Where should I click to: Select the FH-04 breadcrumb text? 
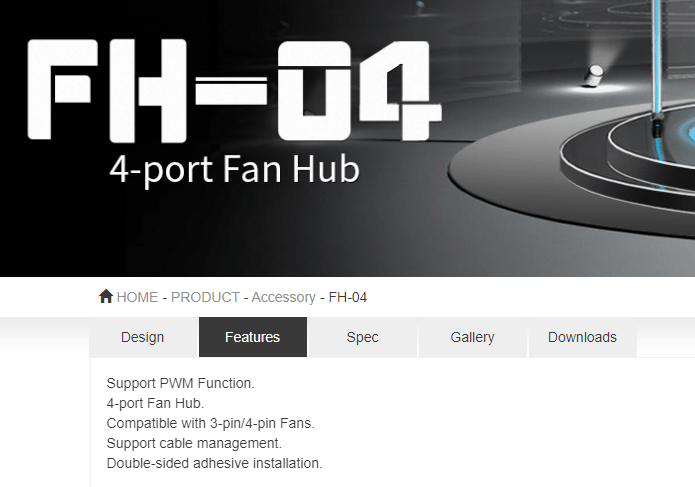[348, 297]
